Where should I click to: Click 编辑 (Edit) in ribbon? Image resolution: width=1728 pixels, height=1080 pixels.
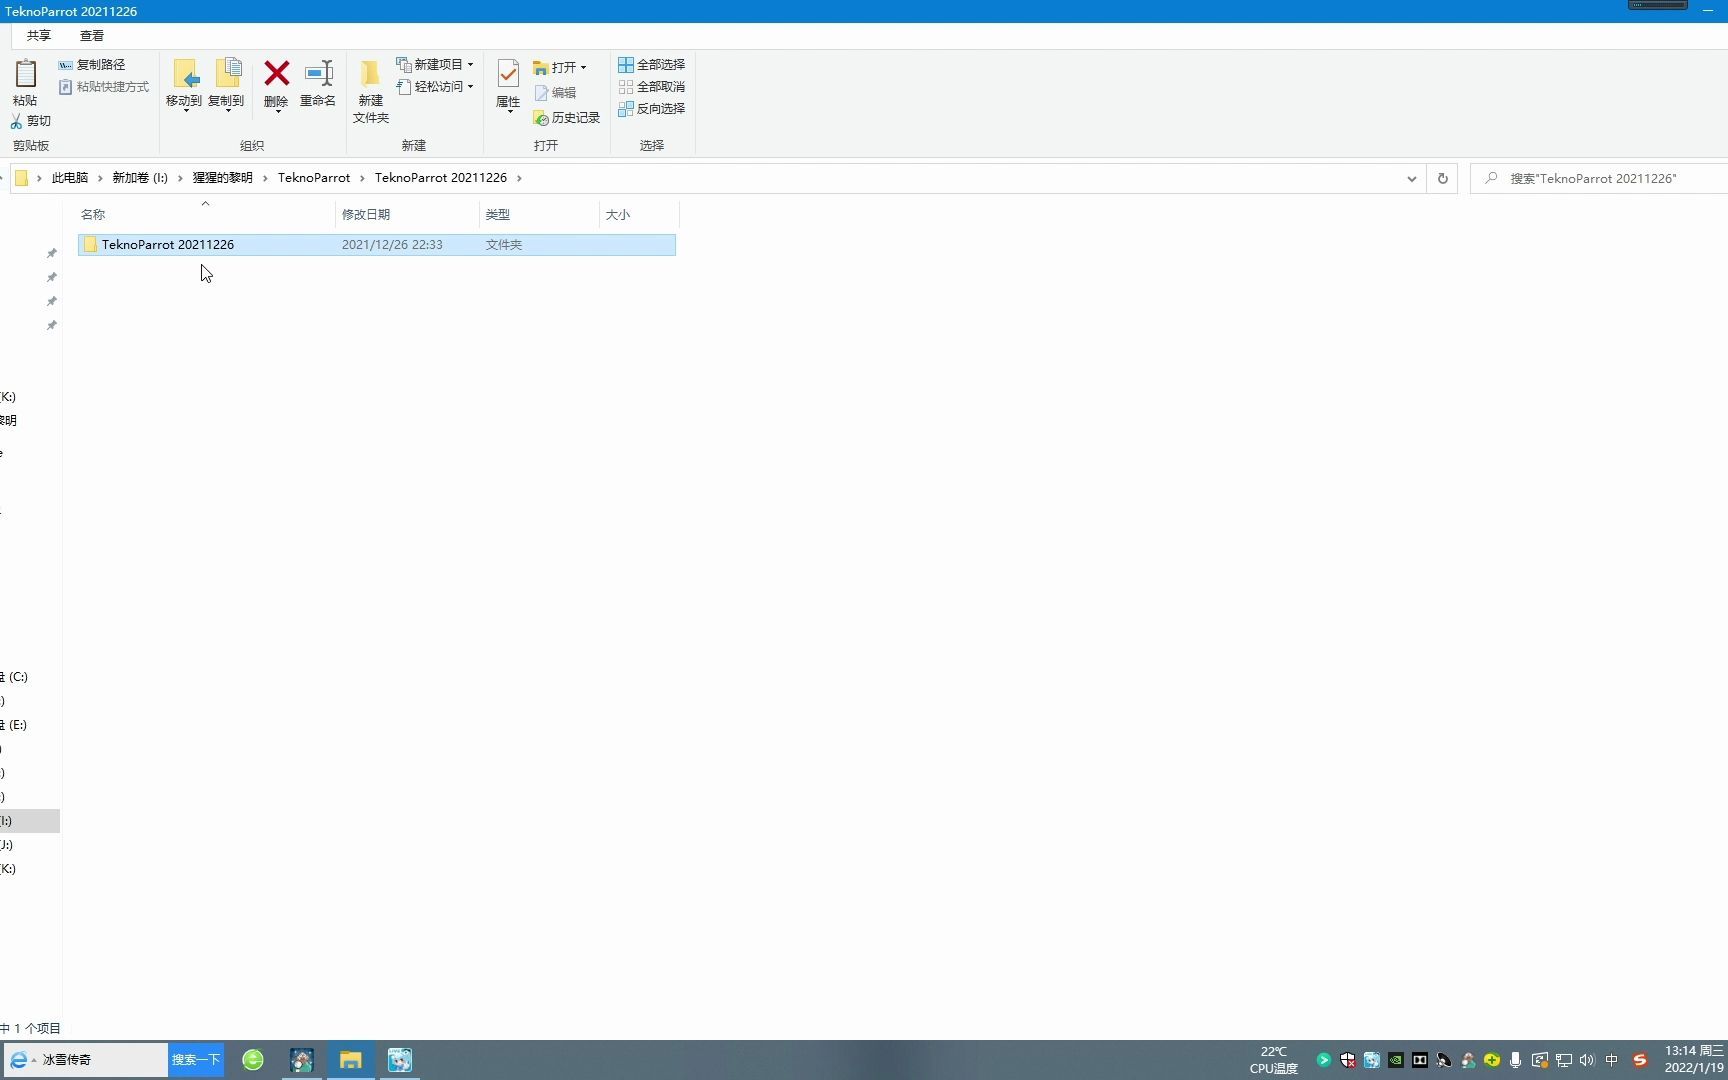click(556, 93)
